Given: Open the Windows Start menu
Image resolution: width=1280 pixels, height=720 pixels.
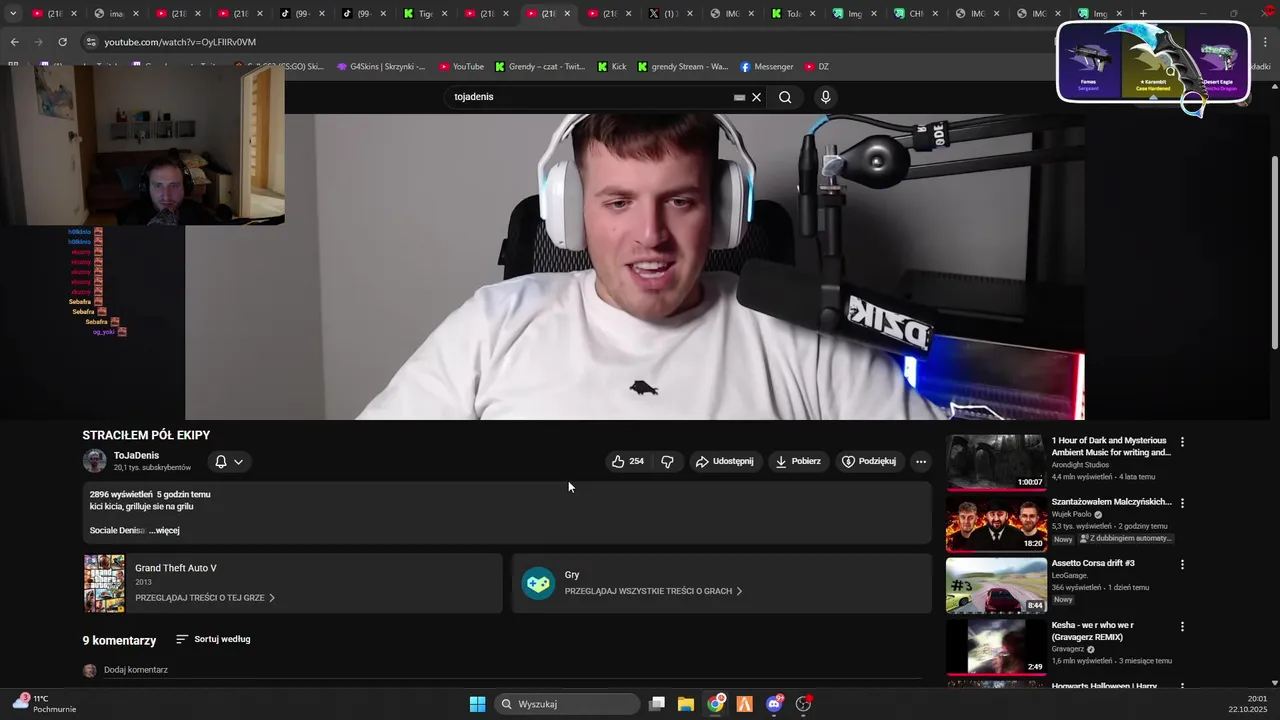Looking at the screenshot, I should (477, 704).
